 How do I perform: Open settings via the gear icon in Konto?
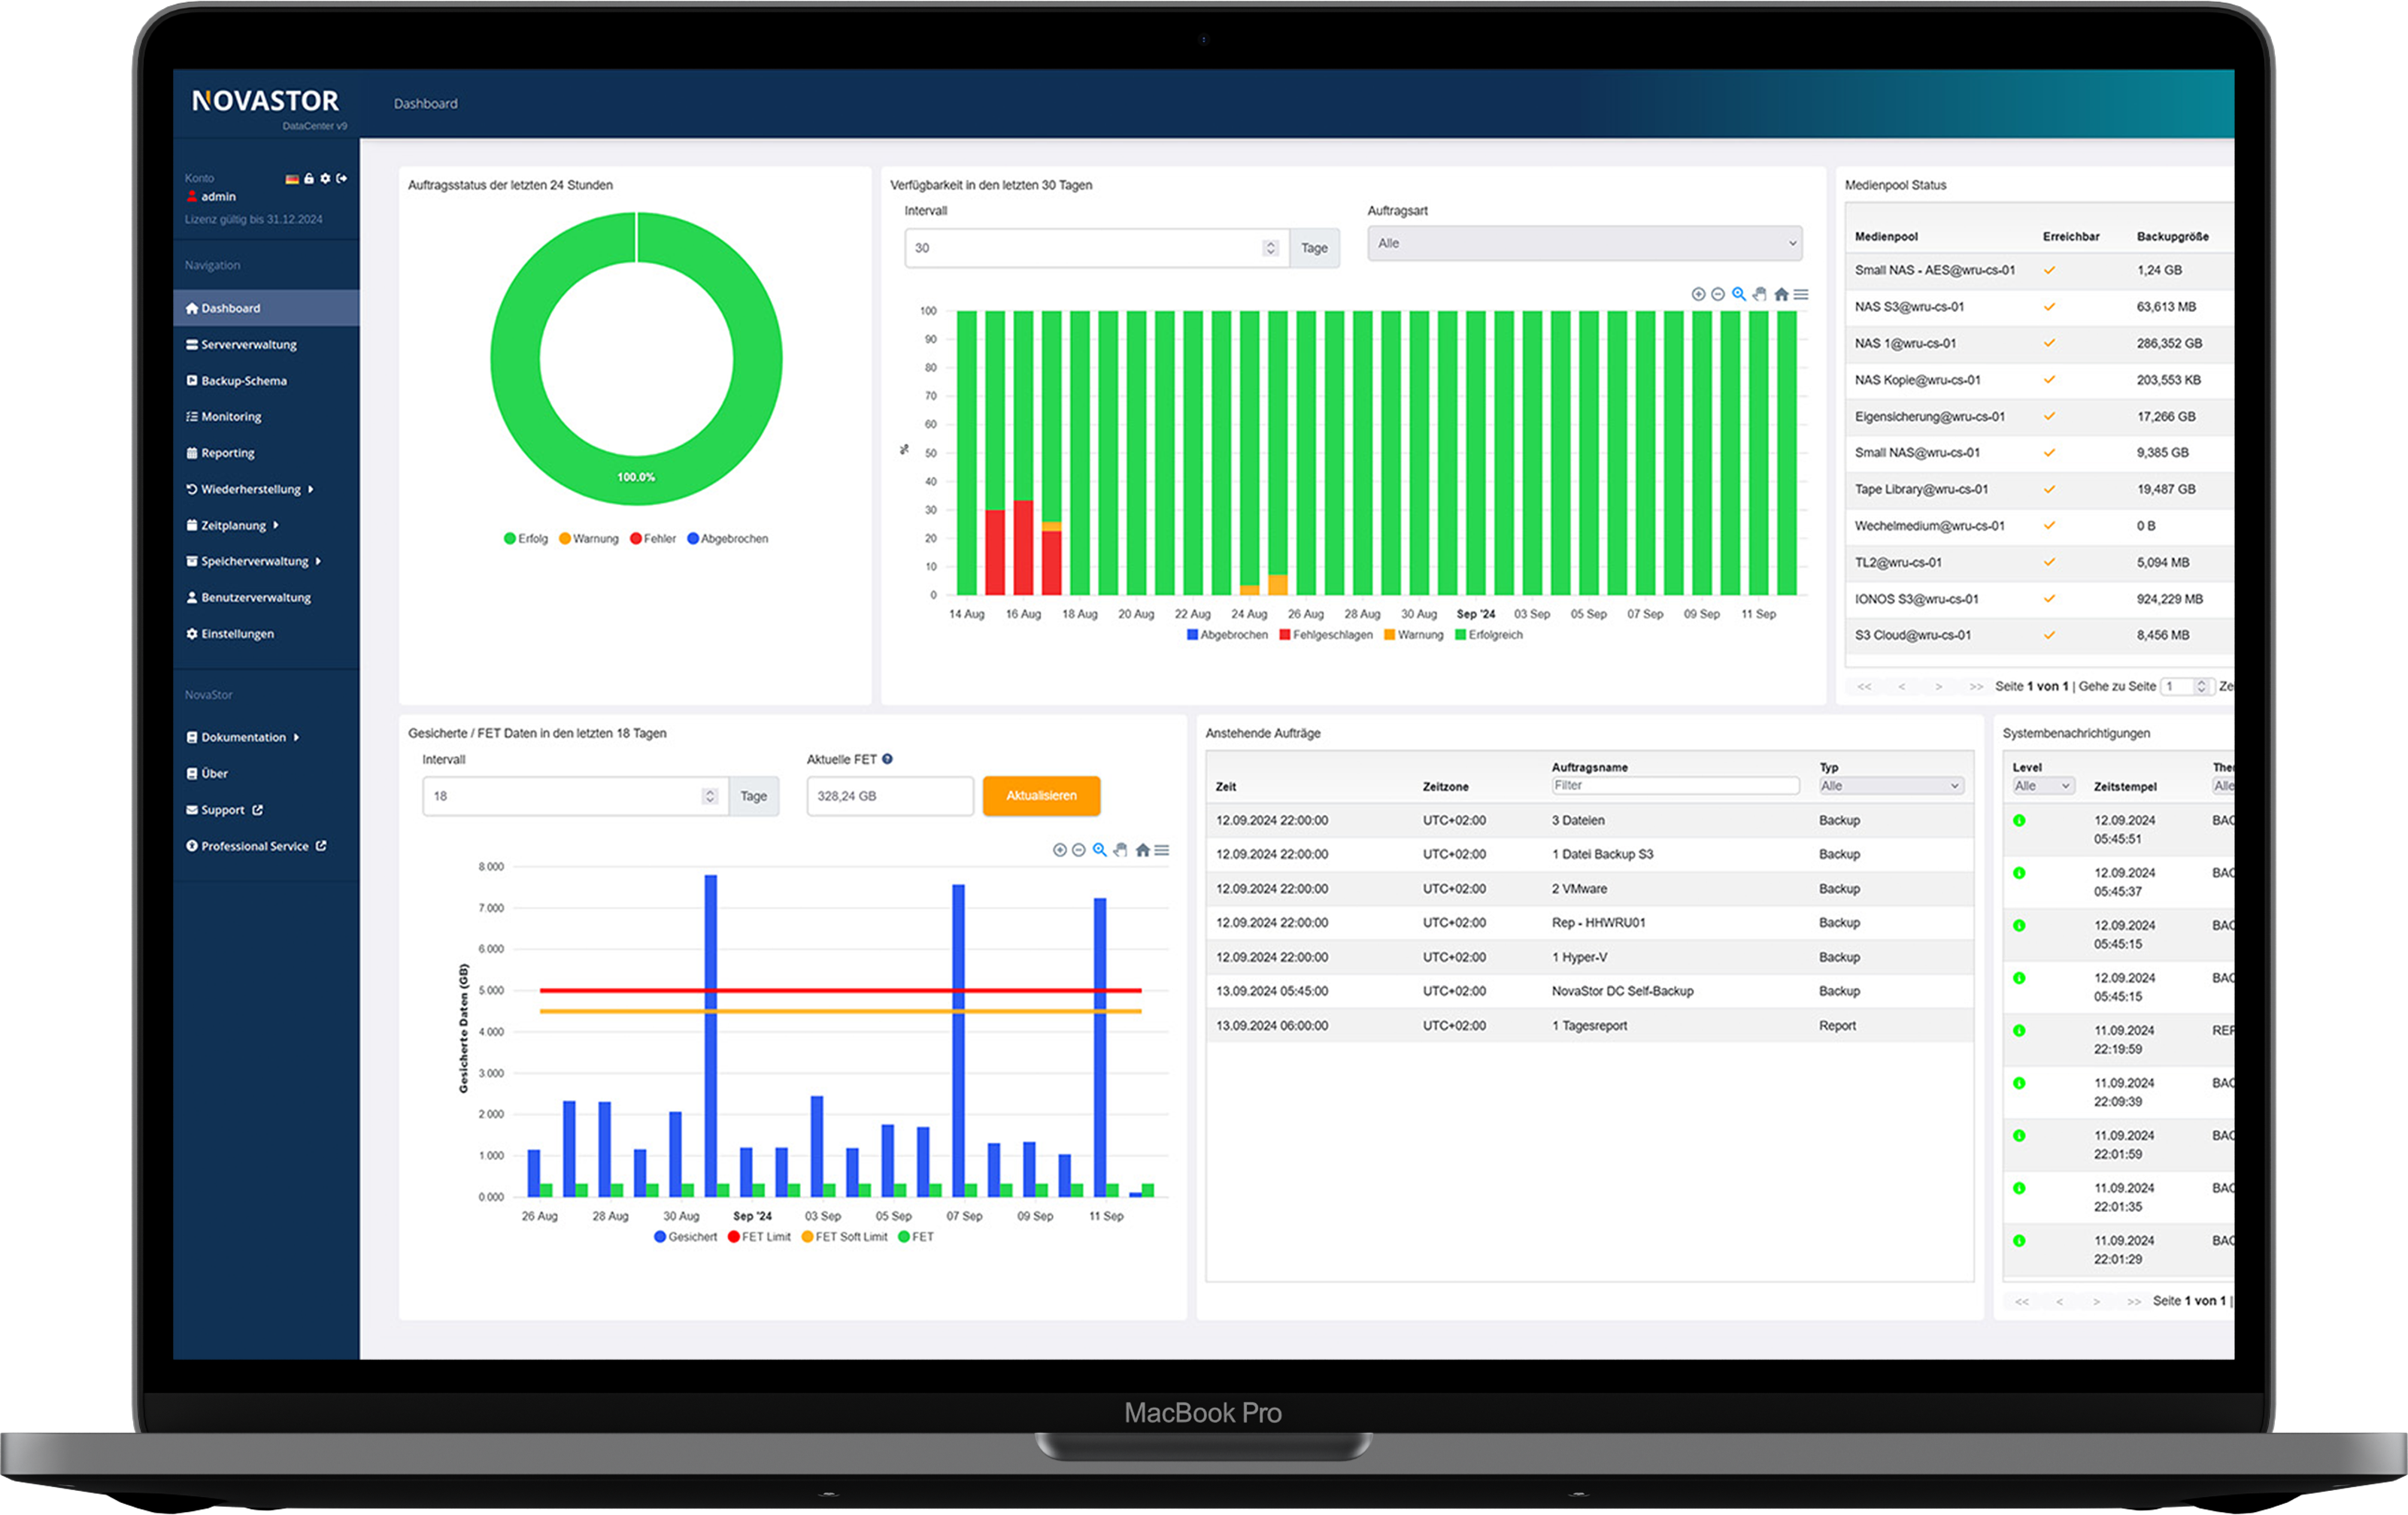point(325,179)
